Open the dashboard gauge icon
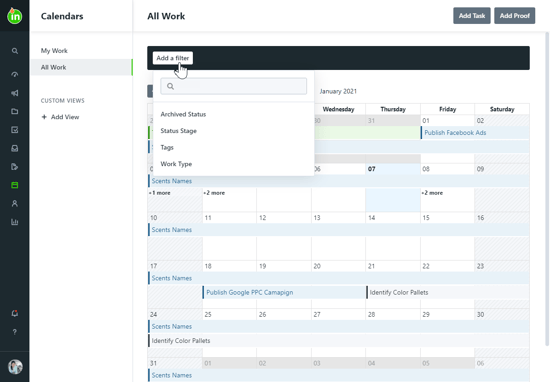The width and height of the screenshot is (550, 382). (15, 74)
